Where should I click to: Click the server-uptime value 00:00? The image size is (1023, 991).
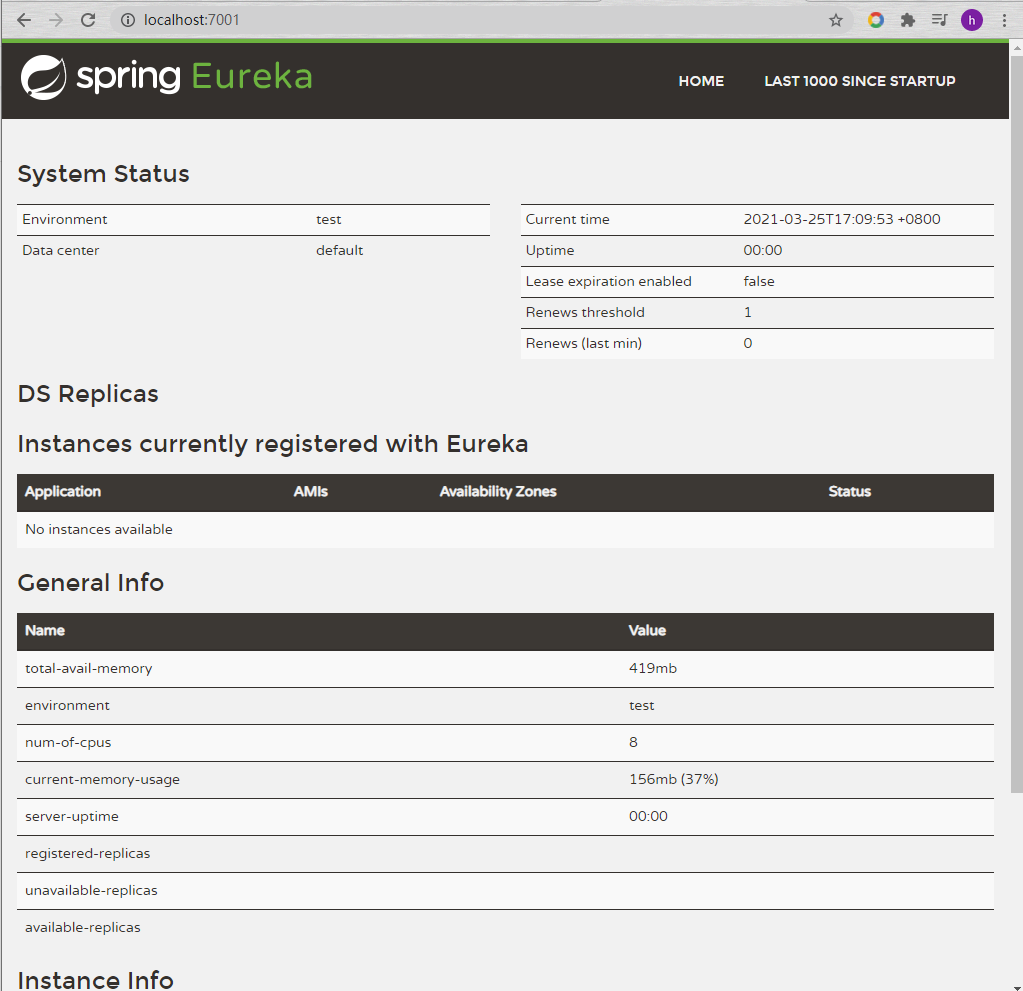(649, 817)
